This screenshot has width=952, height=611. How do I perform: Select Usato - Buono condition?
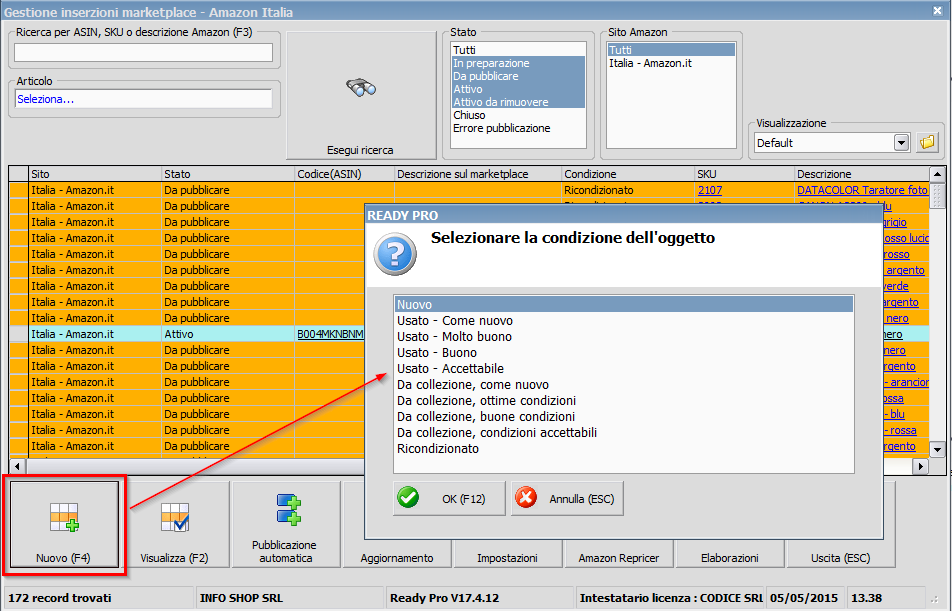pos(624,352)
